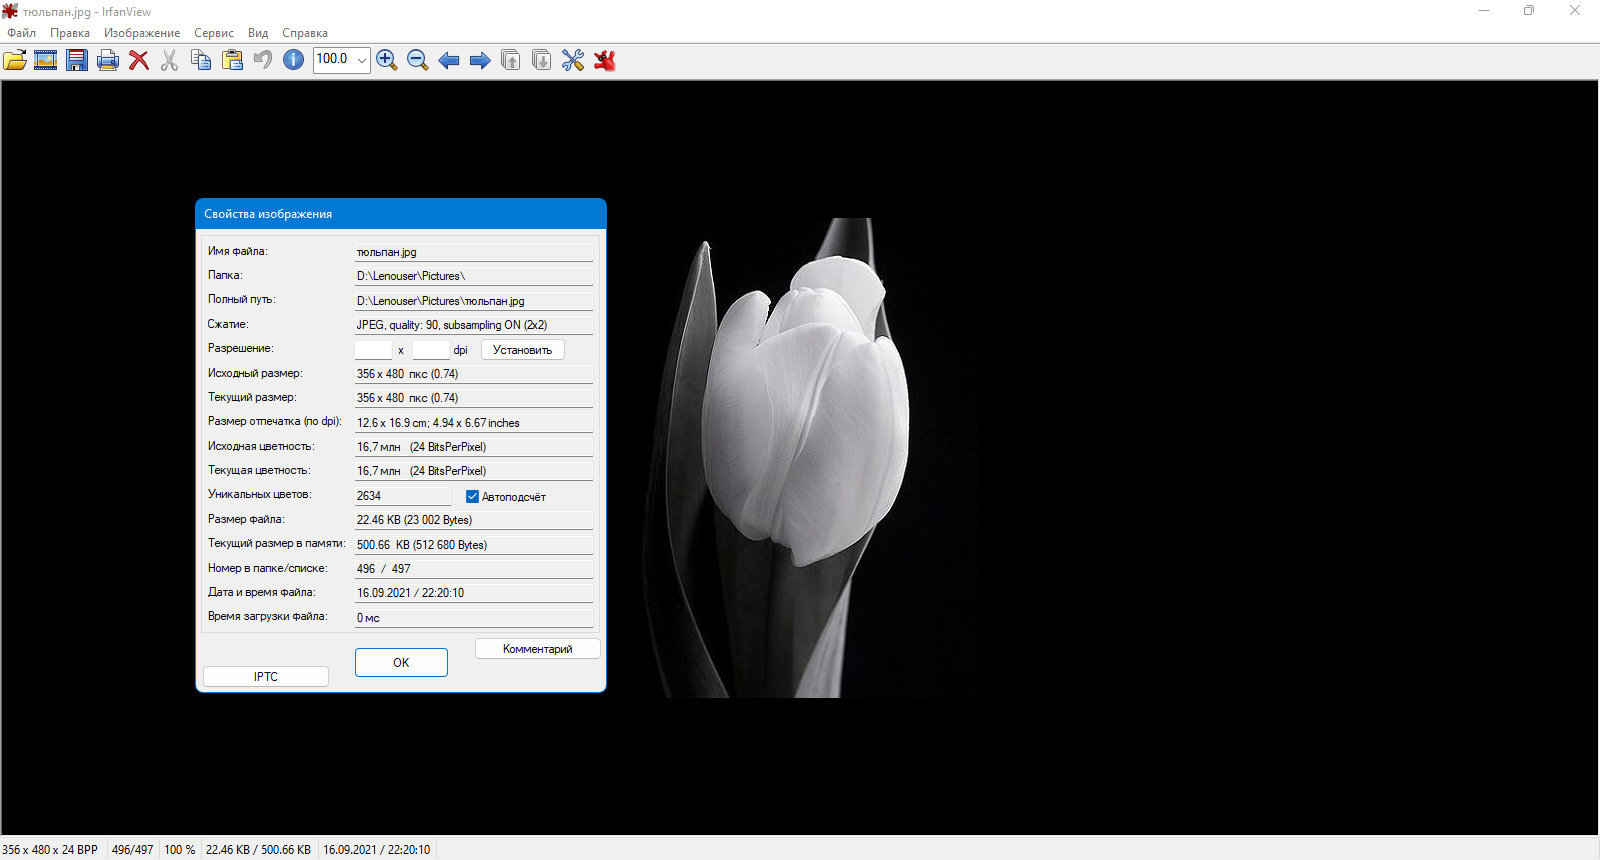1600x860 pixels.
Task: Go to next image with right arrow
Action: click(x=480, y=60)
